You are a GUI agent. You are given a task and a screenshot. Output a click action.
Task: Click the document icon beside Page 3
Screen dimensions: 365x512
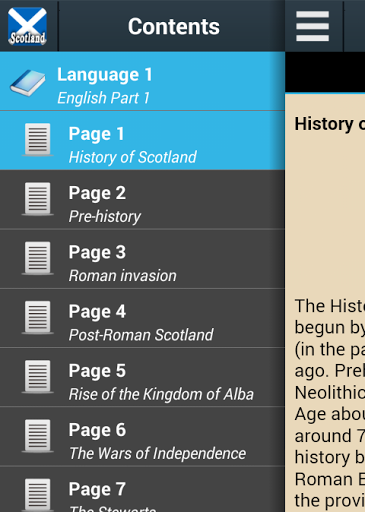point(38,258)
